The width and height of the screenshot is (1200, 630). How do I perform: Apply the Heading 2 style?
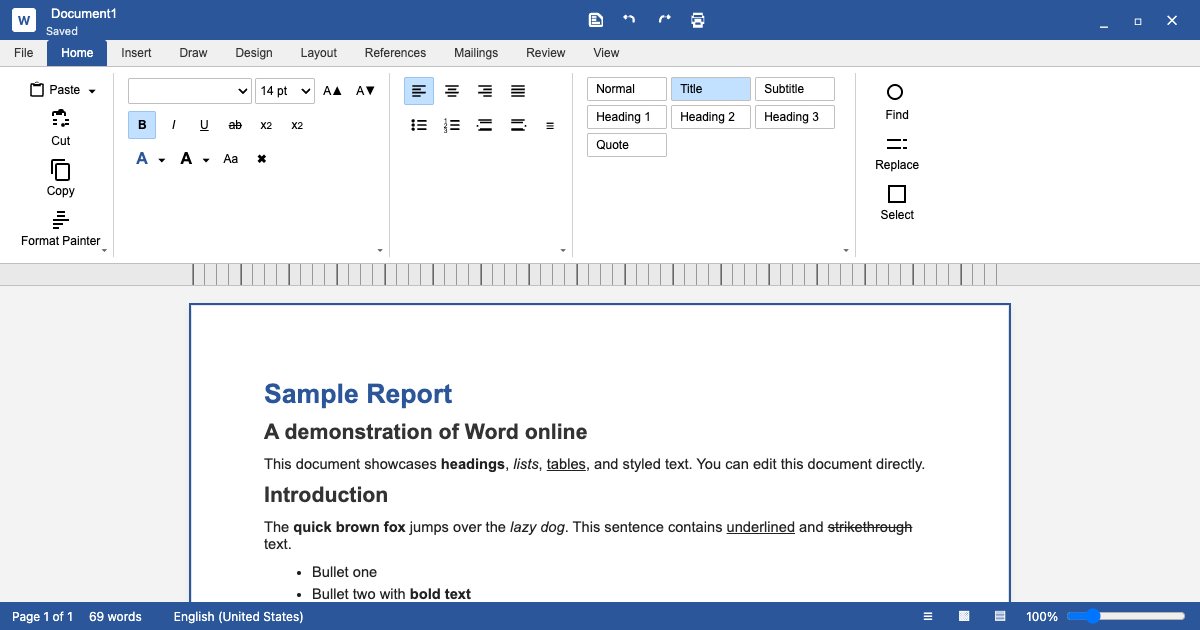pyautogui.click(x=711, y=117)
